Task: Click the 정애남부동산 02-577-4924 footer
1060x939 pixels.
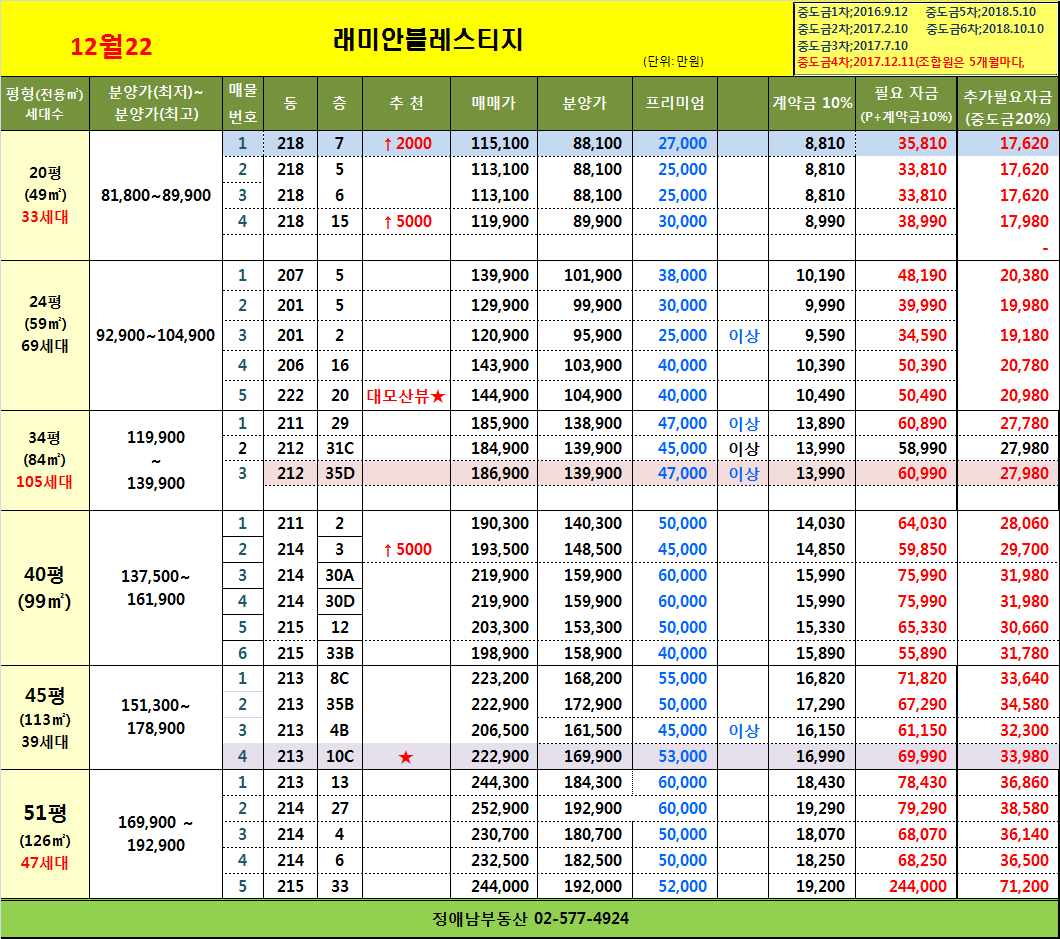Action: [530, 919]
